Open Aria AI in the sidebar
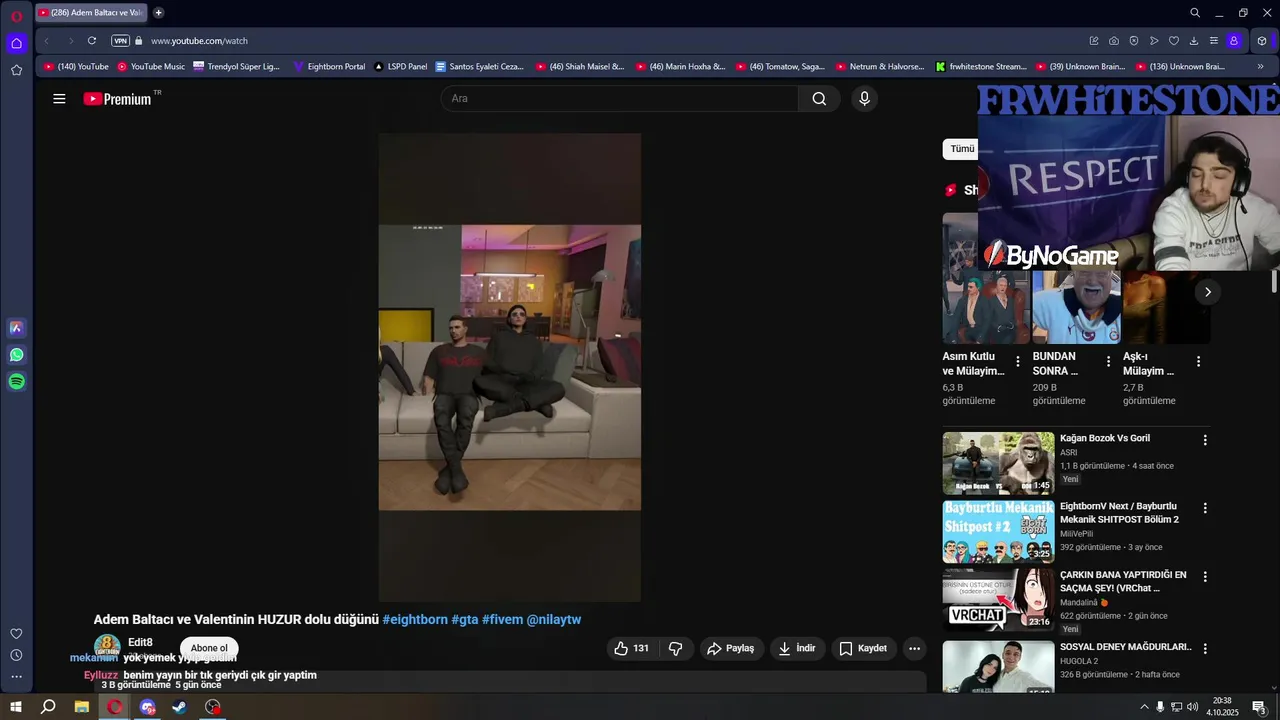 16,328
